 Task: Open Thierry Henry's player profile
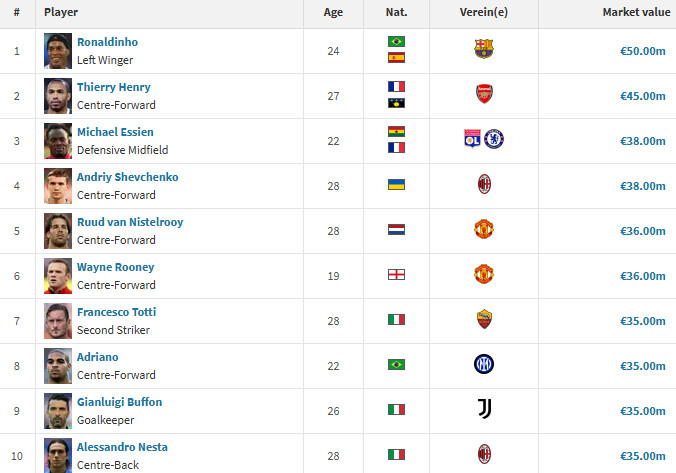114,87
